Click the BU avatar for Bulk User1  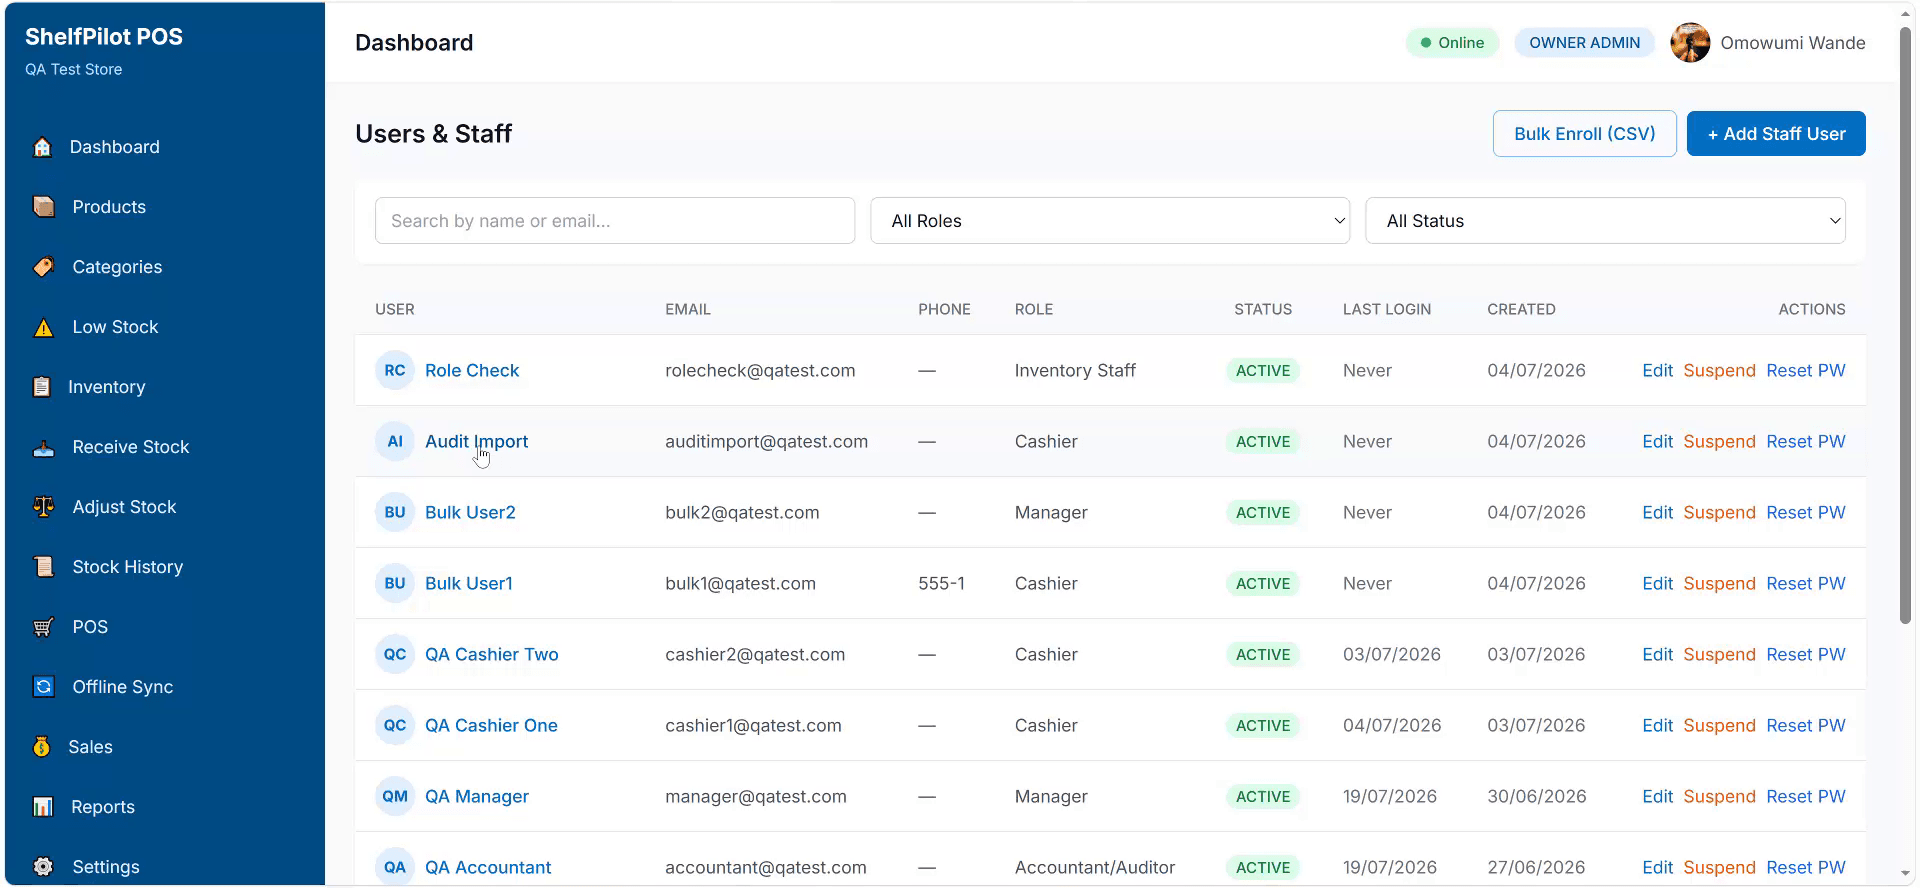tap(395, 583)
